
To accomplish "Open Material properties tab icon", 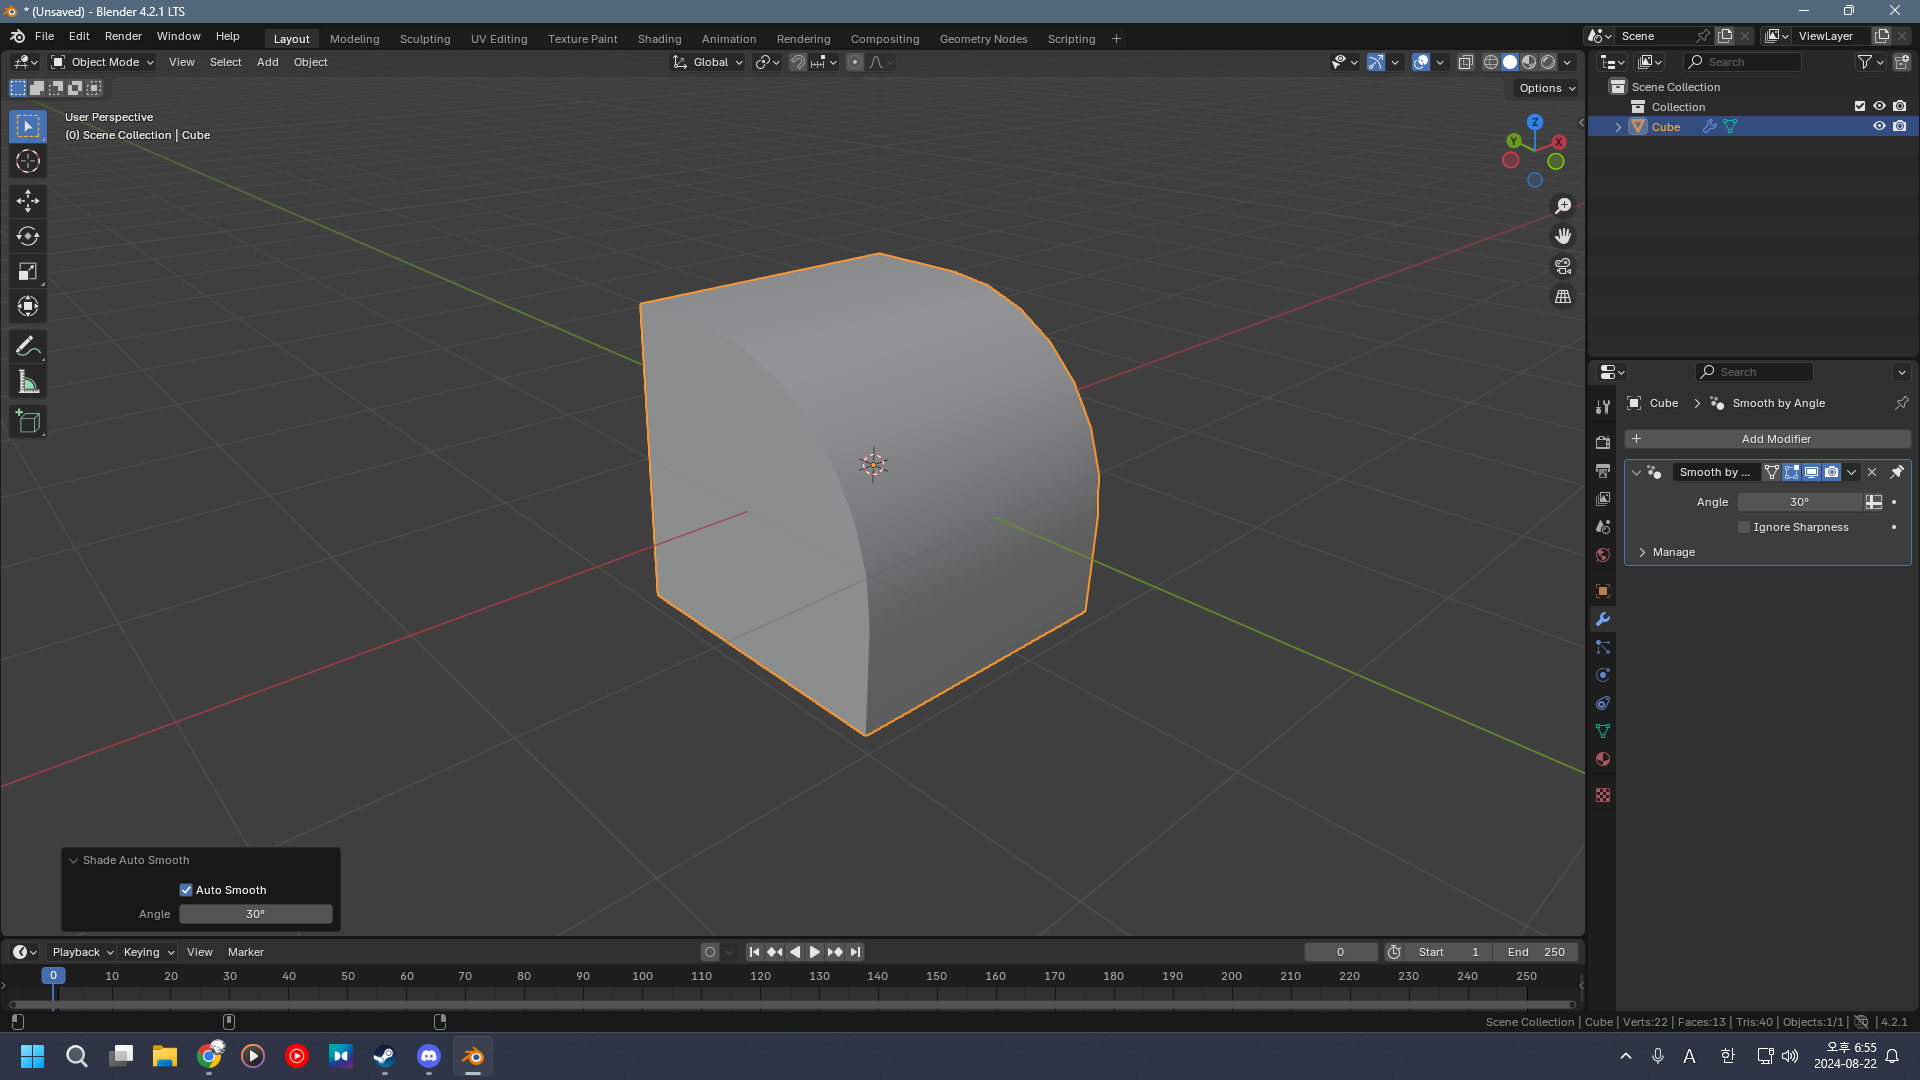I will [x=1603, y=759].
